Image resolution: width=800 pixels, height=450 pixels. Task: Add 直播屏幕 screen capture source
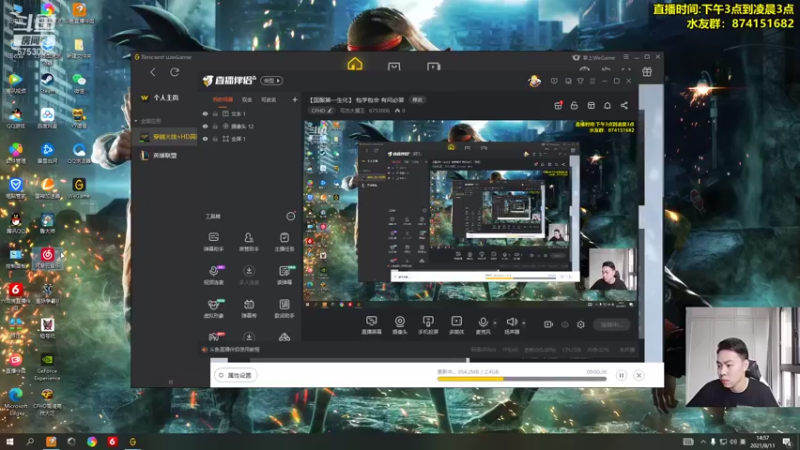(x=371, y=324)
